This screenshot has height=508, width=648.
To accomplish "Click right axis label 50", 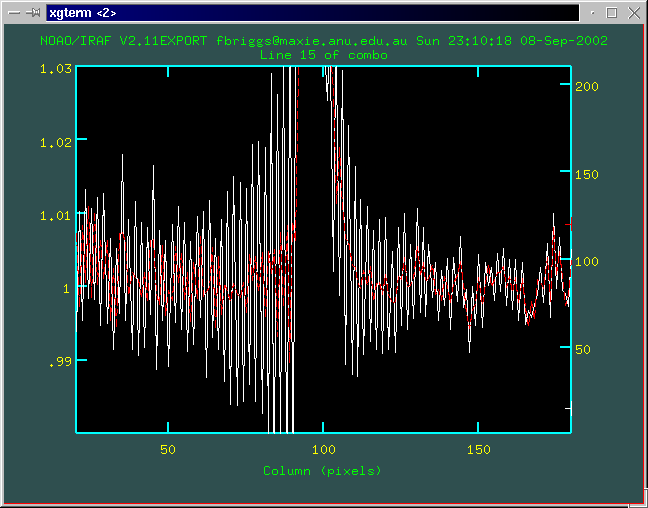I will pos(583,350).
